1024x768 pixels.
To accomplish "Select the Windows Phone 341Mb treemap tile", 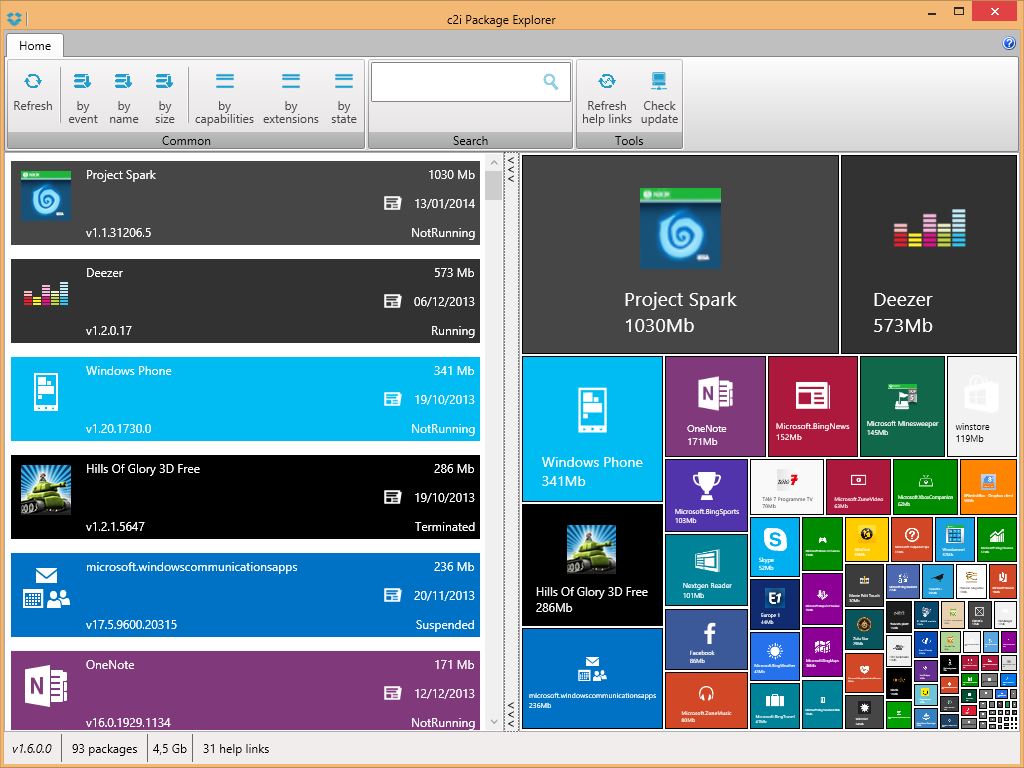I will 592,428.
